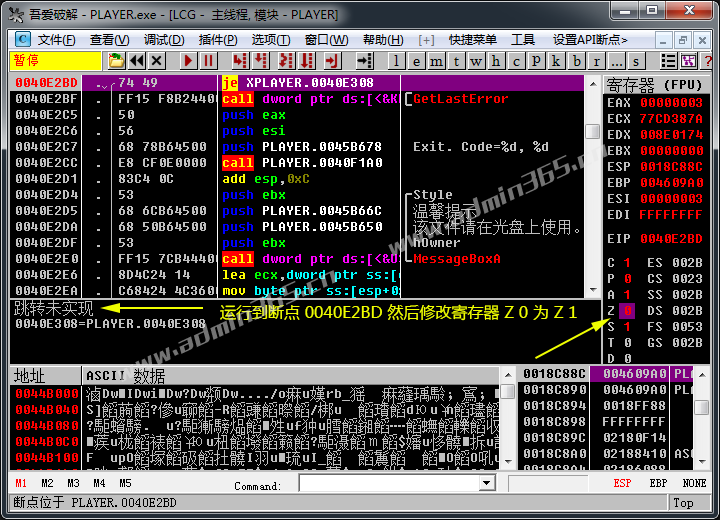Click the stack pane scrollbar down arrow
The width and height of the screenshot is (720, 520).
(x=702, y=461)
